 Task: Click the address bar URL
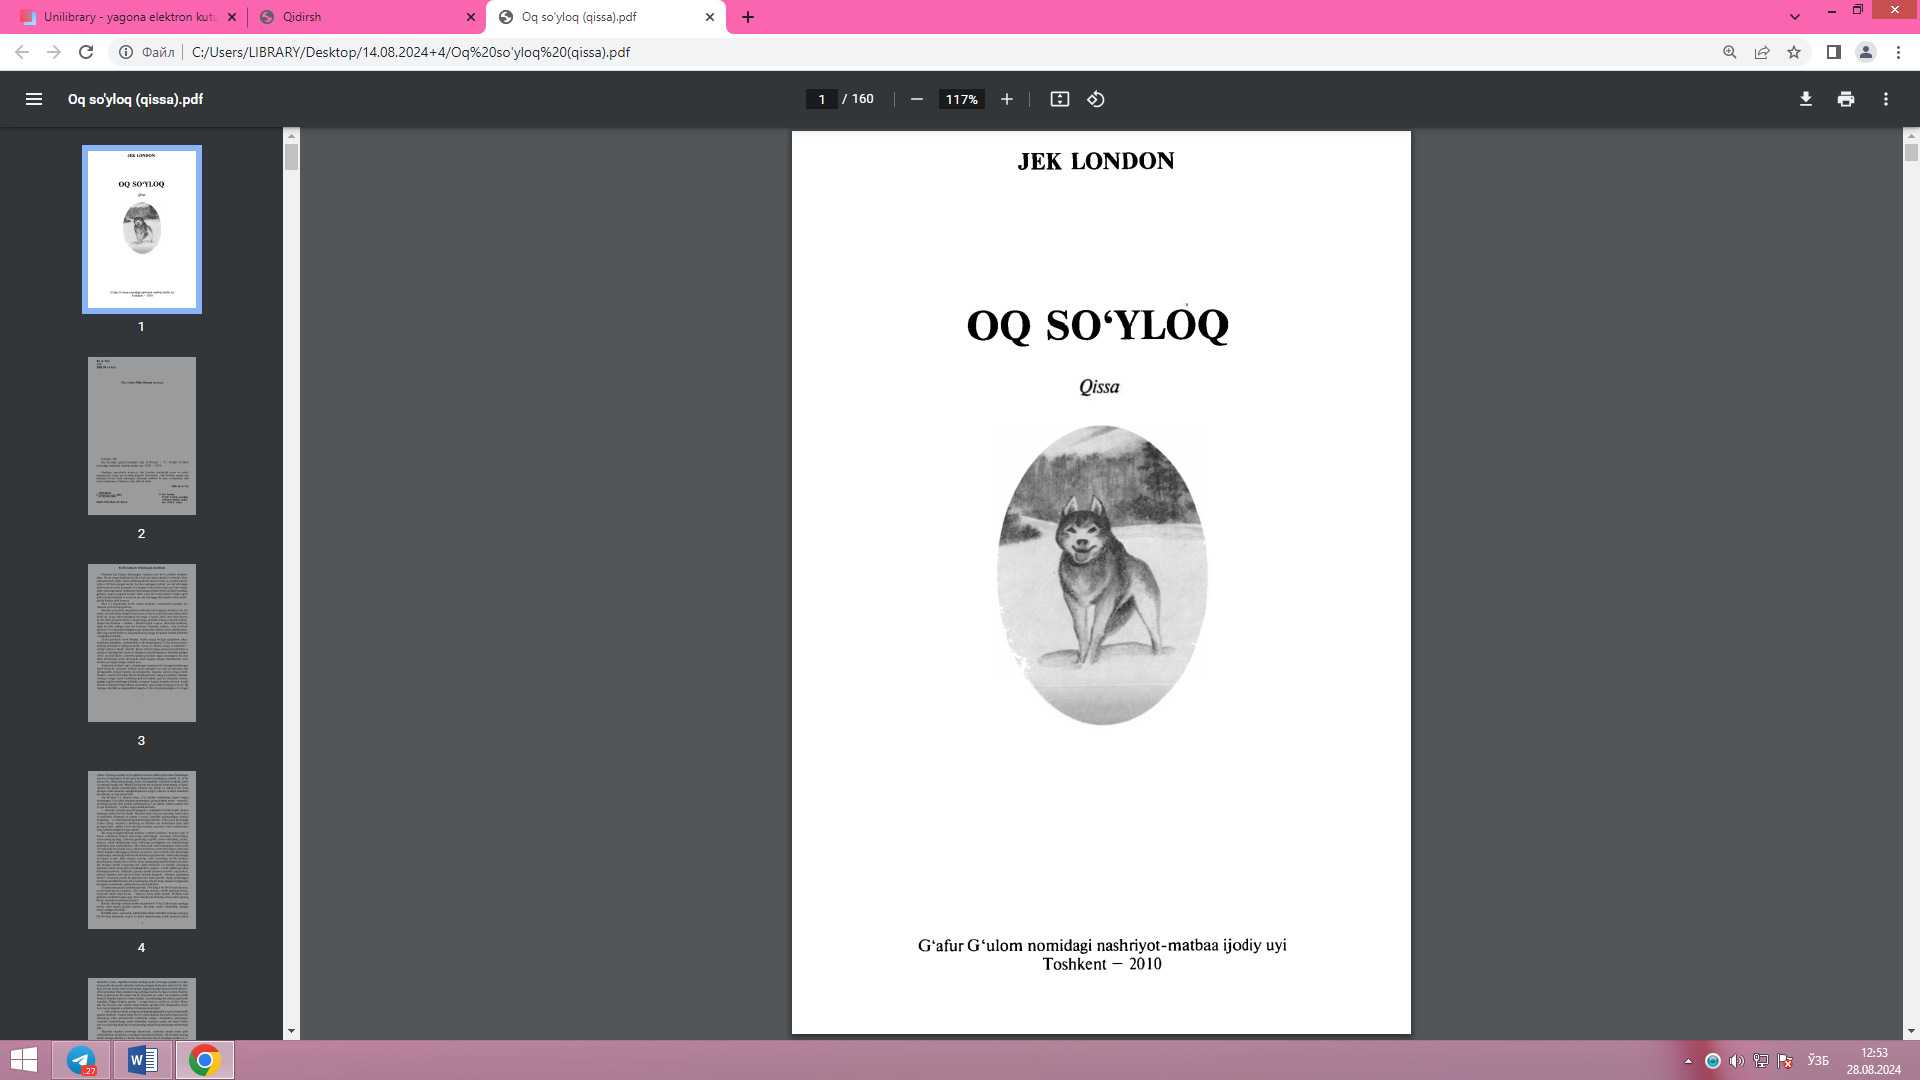(x=411, y=52)
